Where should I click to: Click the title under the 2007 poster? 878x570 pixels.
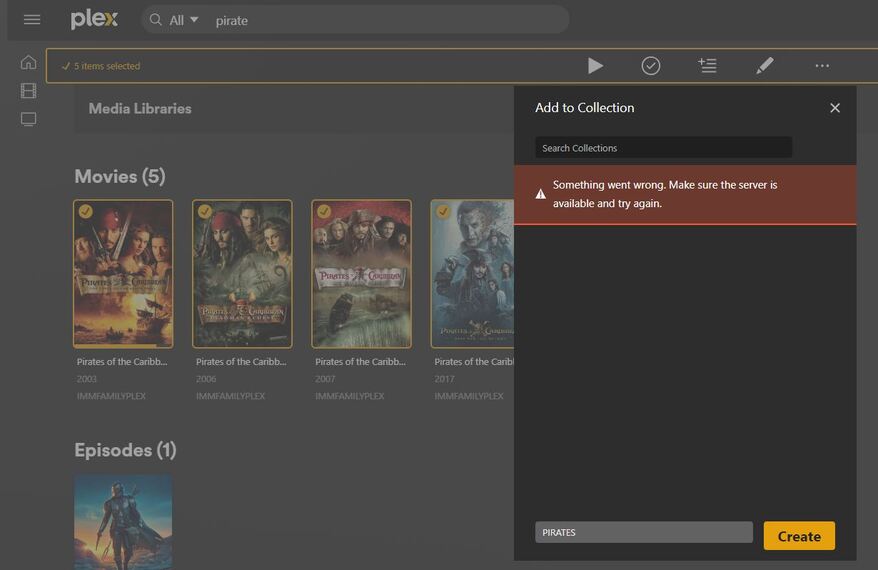361,362
